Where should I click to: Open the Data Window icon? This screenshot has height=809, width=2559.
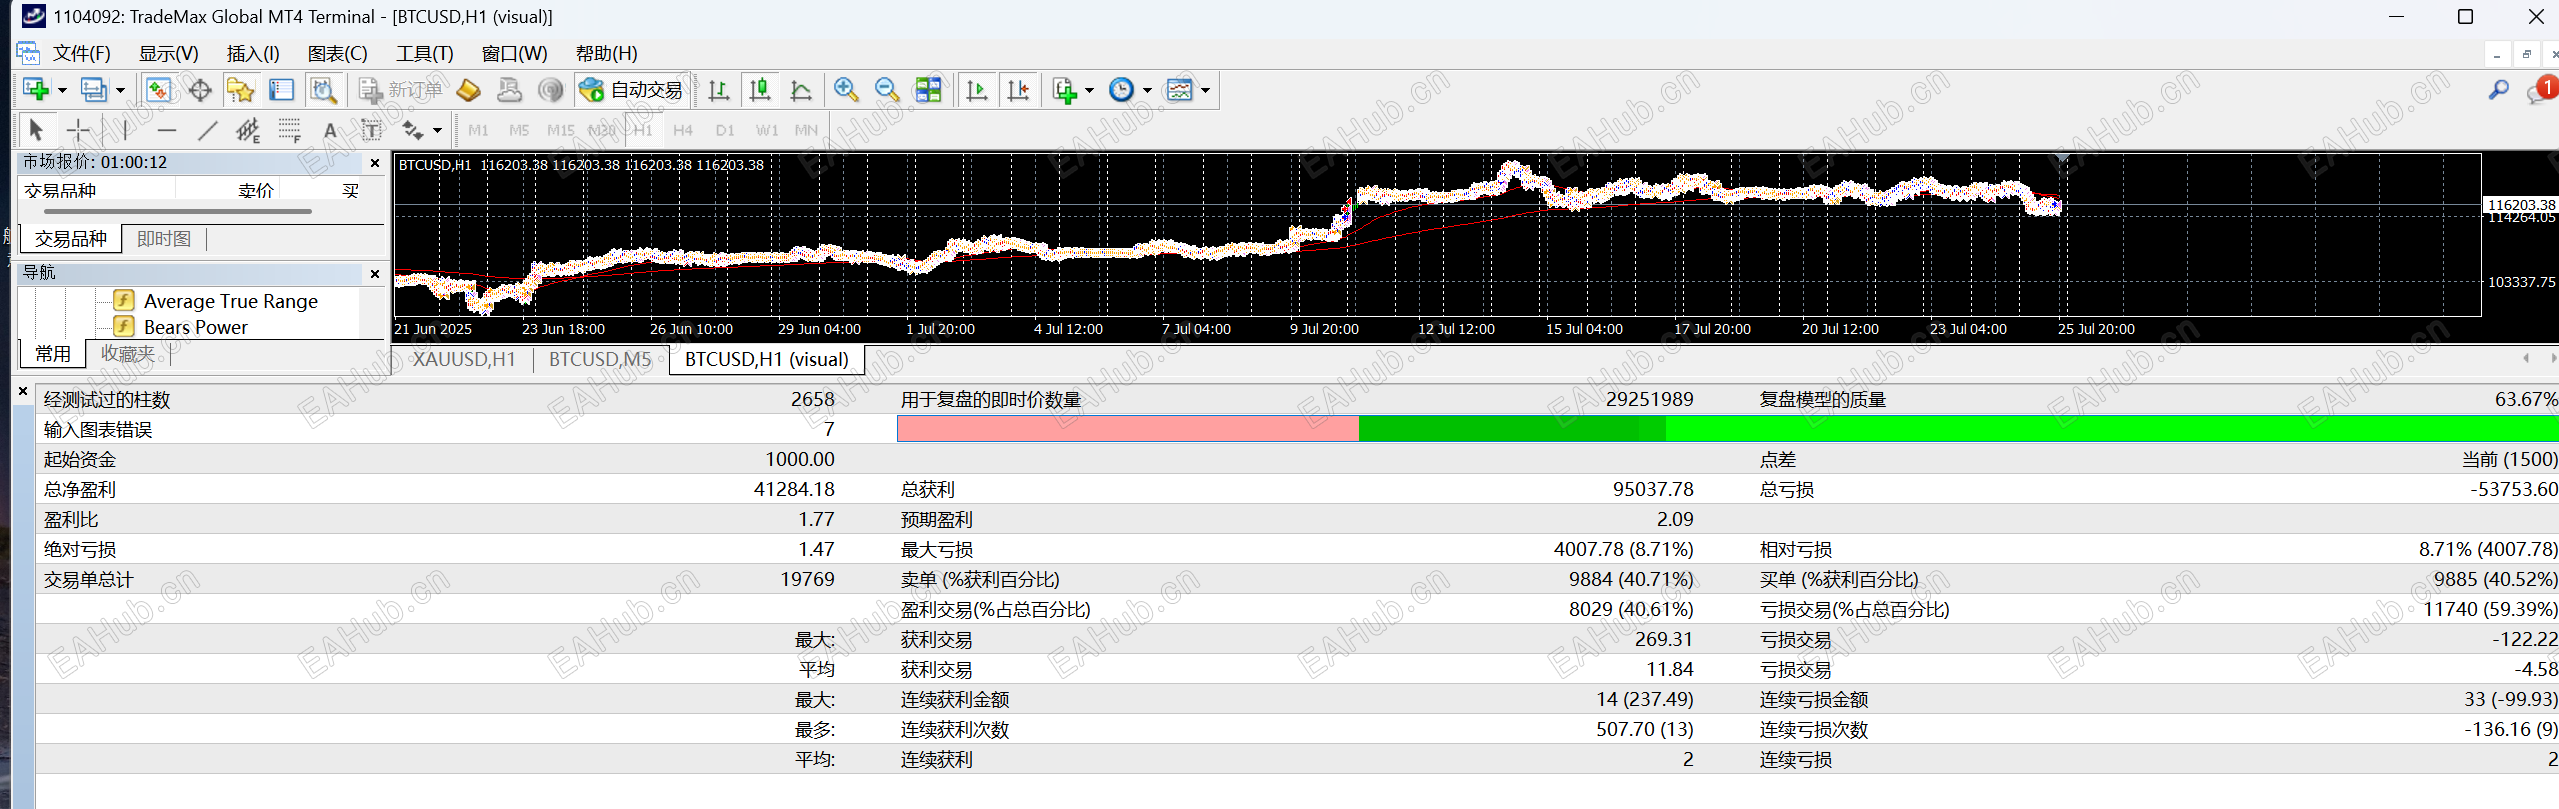click(x=200, y=90)
